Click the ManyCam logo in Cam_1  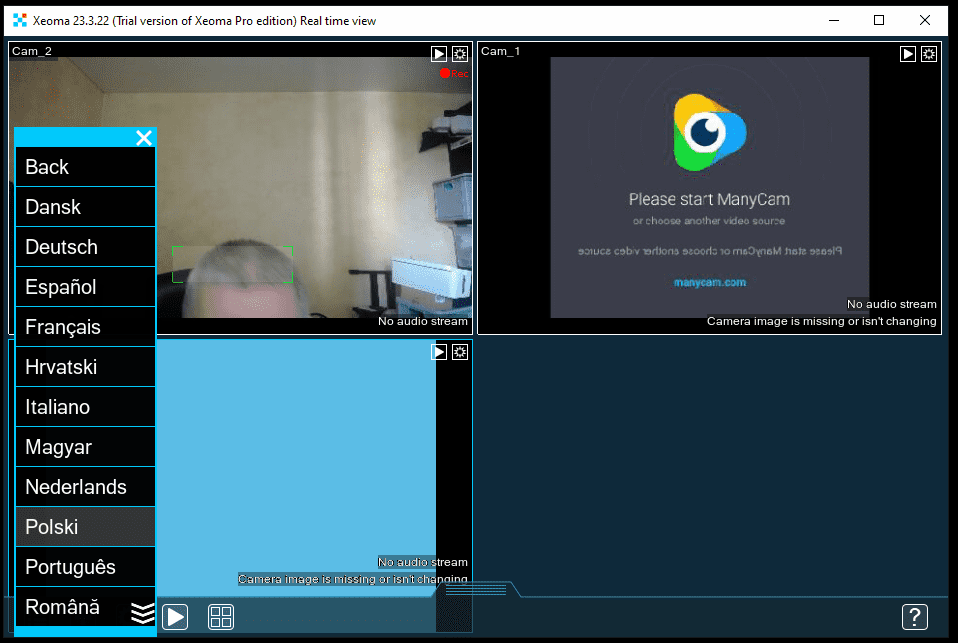point(709,132)
